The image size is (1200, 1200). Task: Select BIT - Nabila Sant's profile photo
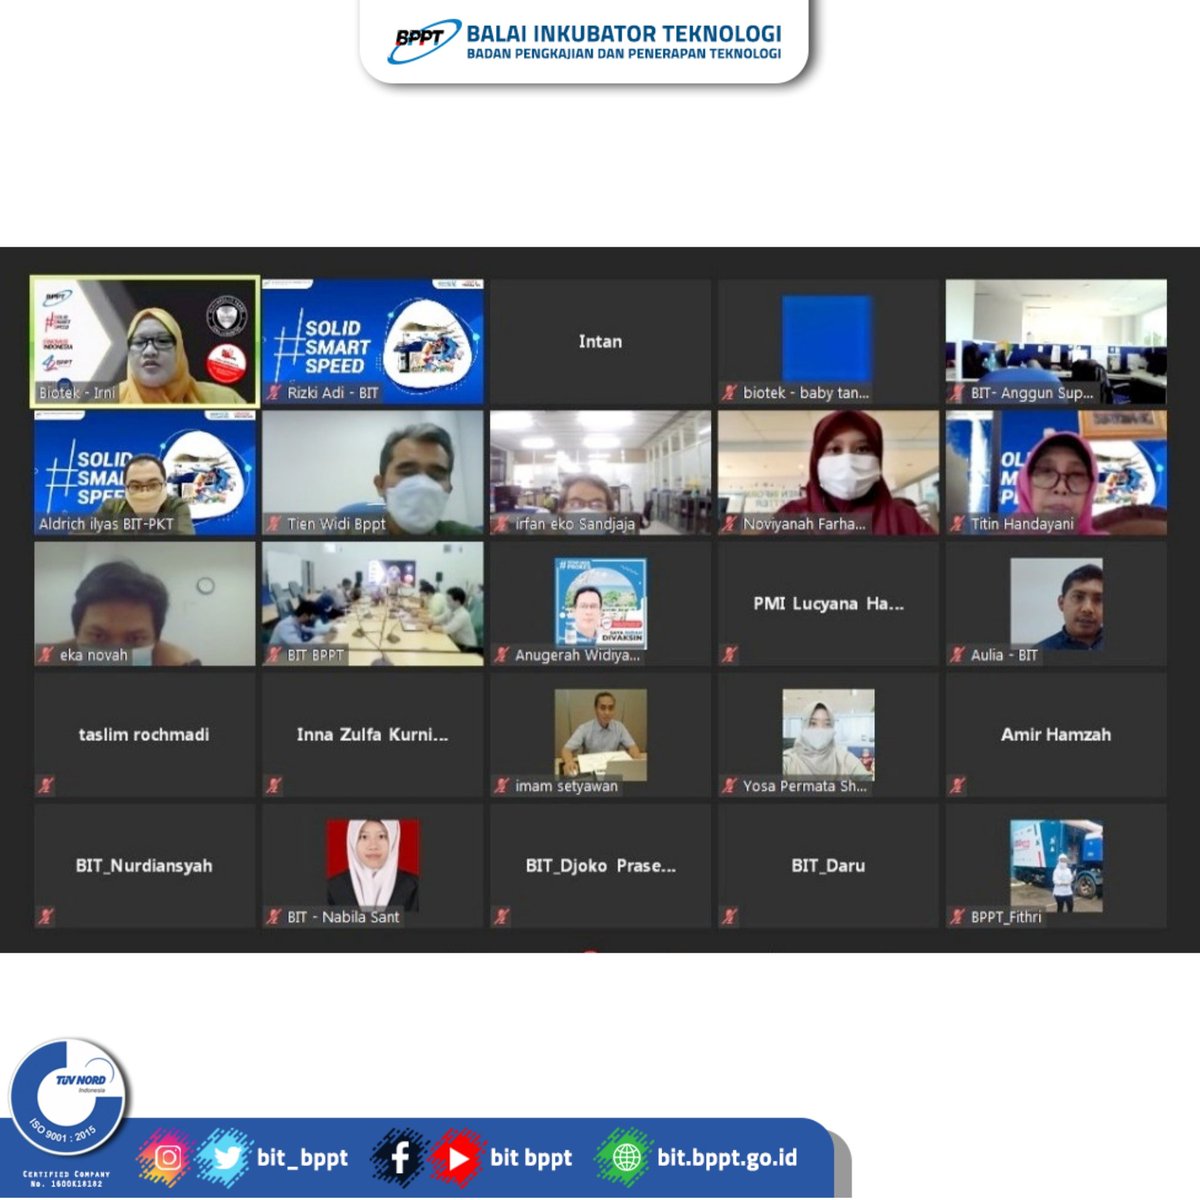(x=371, y=860)
